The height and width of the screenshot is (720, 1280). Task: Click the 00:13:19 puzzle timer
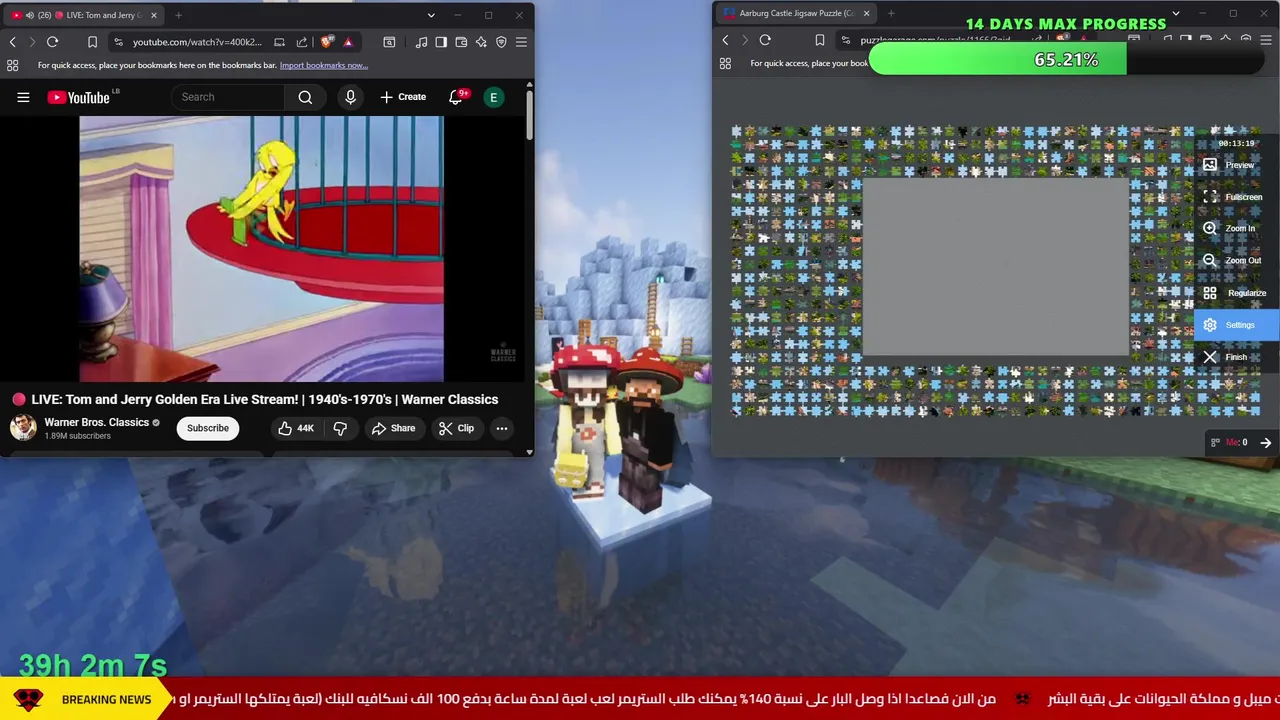(1236, 143)
